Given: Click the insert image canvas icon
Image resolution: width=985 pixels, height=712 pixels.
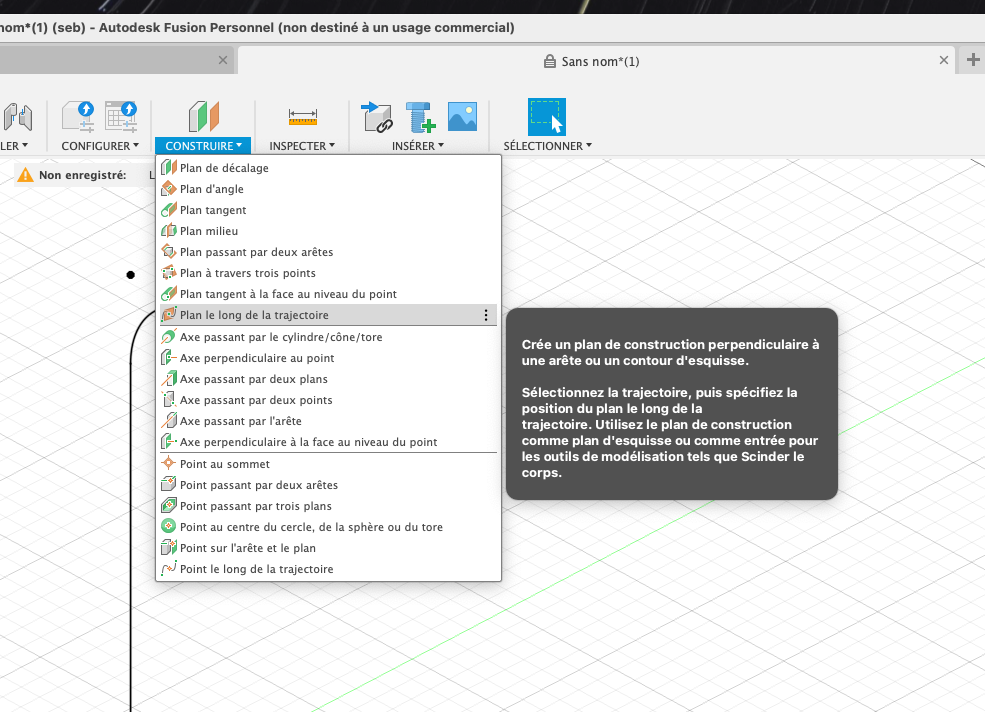Looking at the screenshot, I should click(x=462, y=116).
